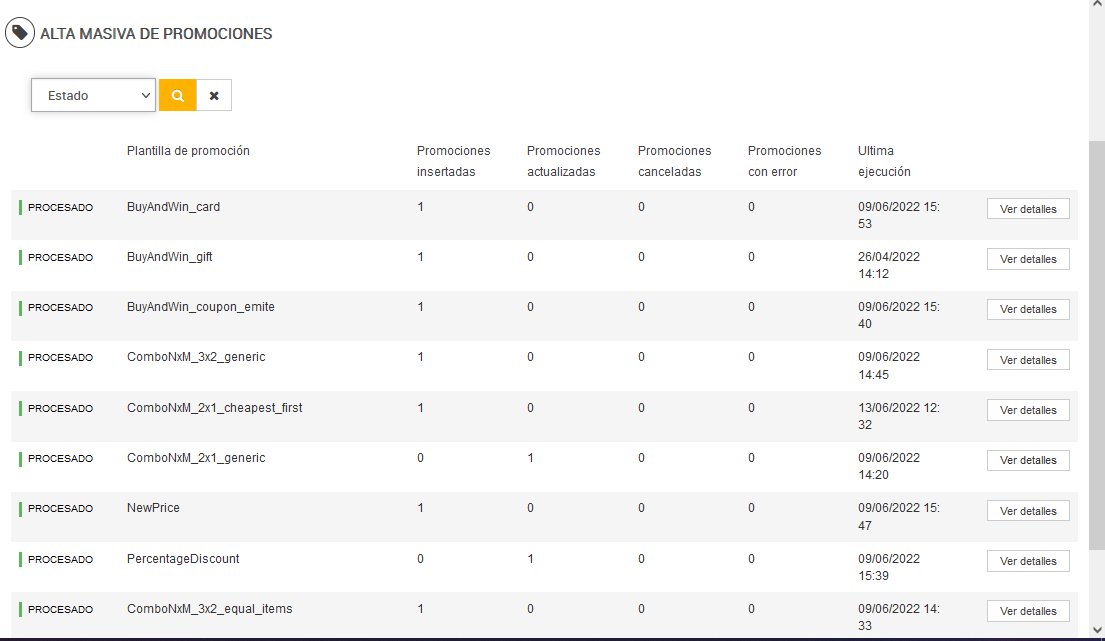1105x641 pixels.
Task: Click the Plantilla de promoción column header
Action: click(188, 151)
